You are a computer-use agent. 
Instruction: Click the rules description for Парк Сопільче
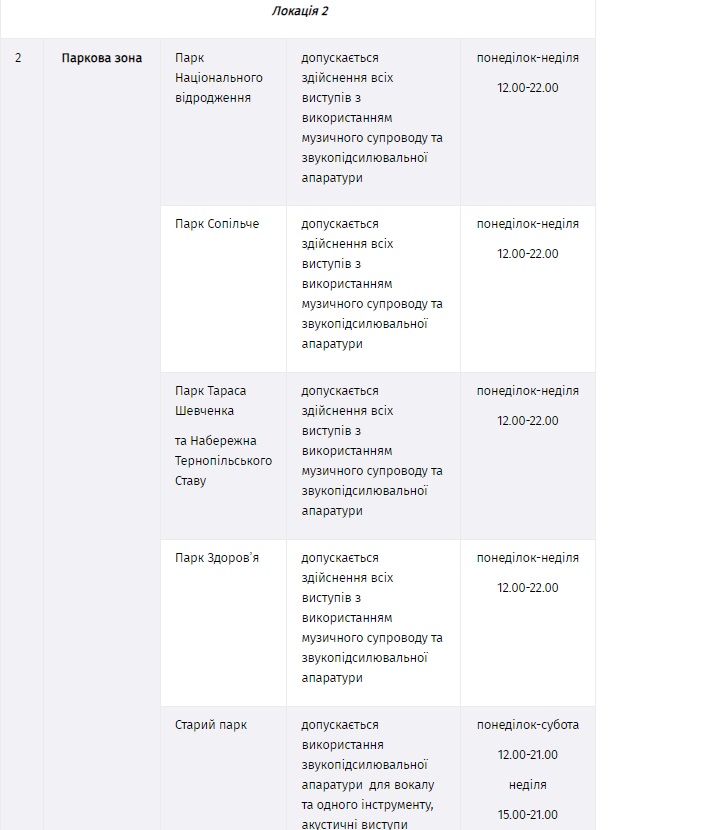pyautogui.click(x=372, y=284)
